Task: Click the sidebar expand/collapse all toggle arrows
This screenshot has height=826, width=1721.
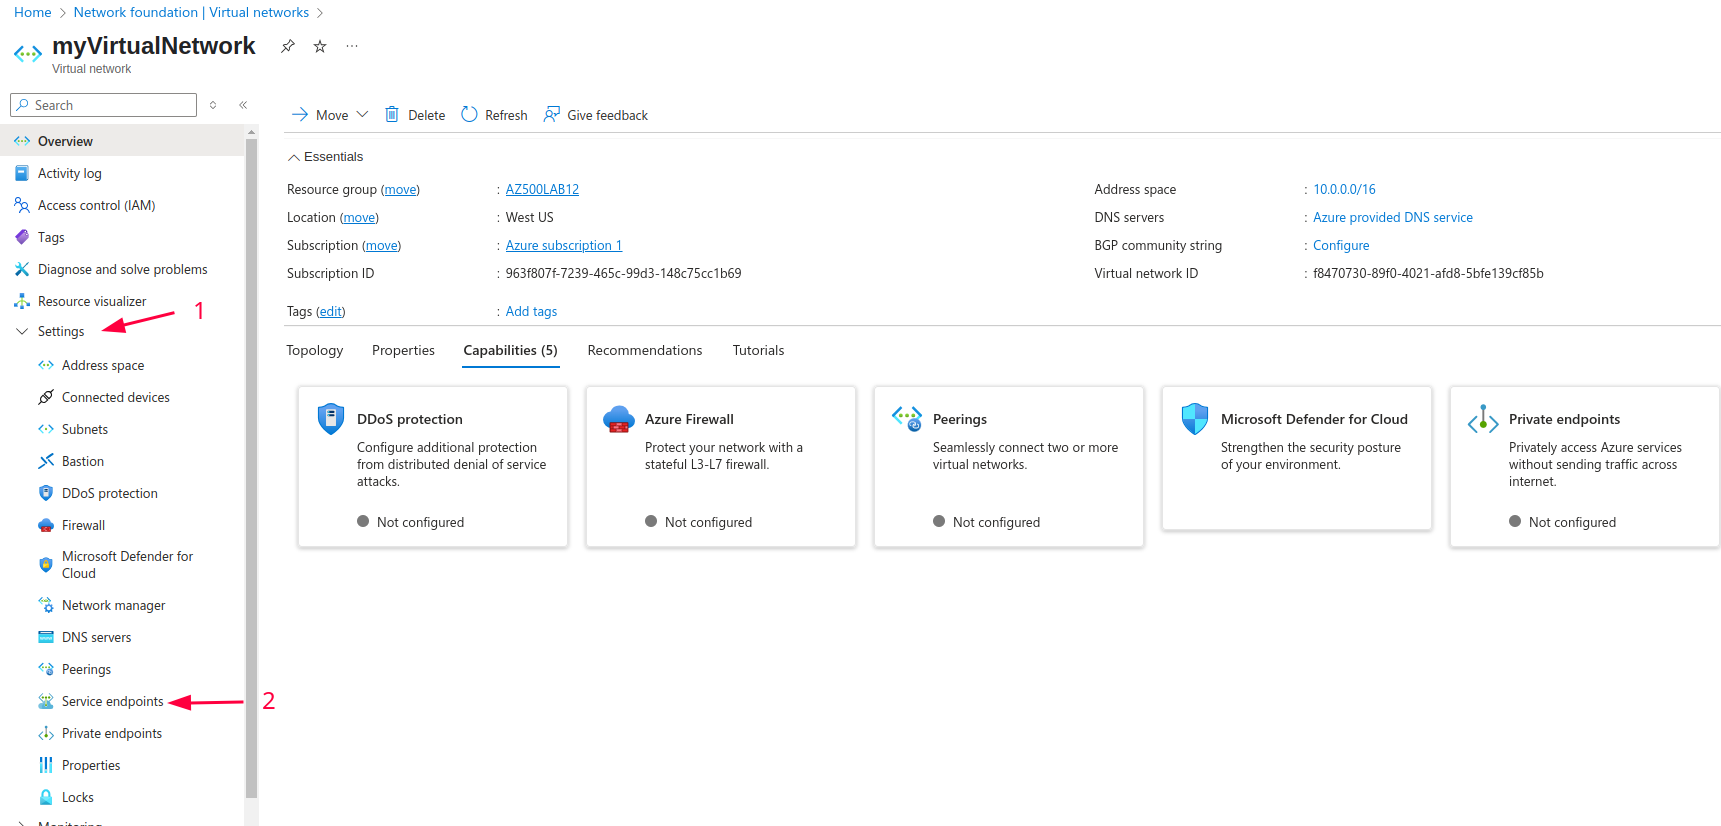Action: [x=213, y=105]
